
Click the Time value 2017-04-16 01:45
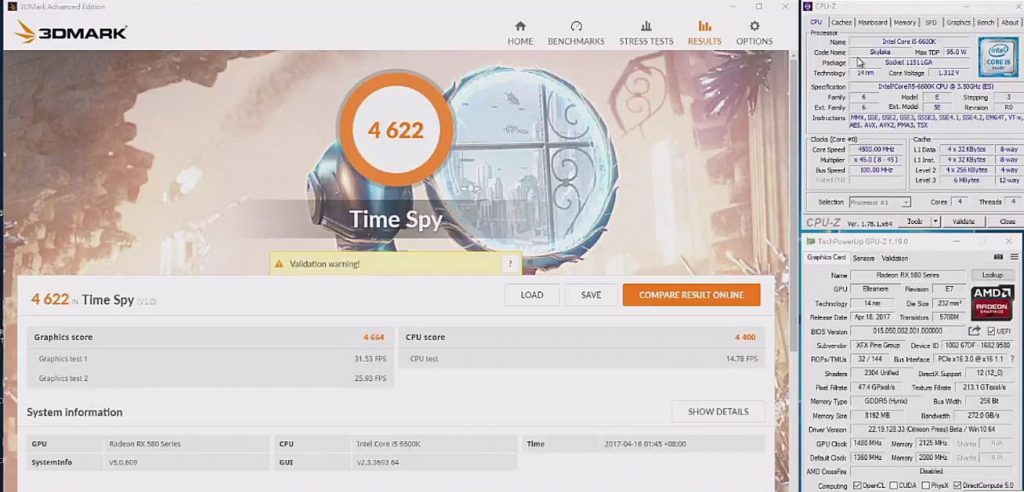tap(645, 444)
